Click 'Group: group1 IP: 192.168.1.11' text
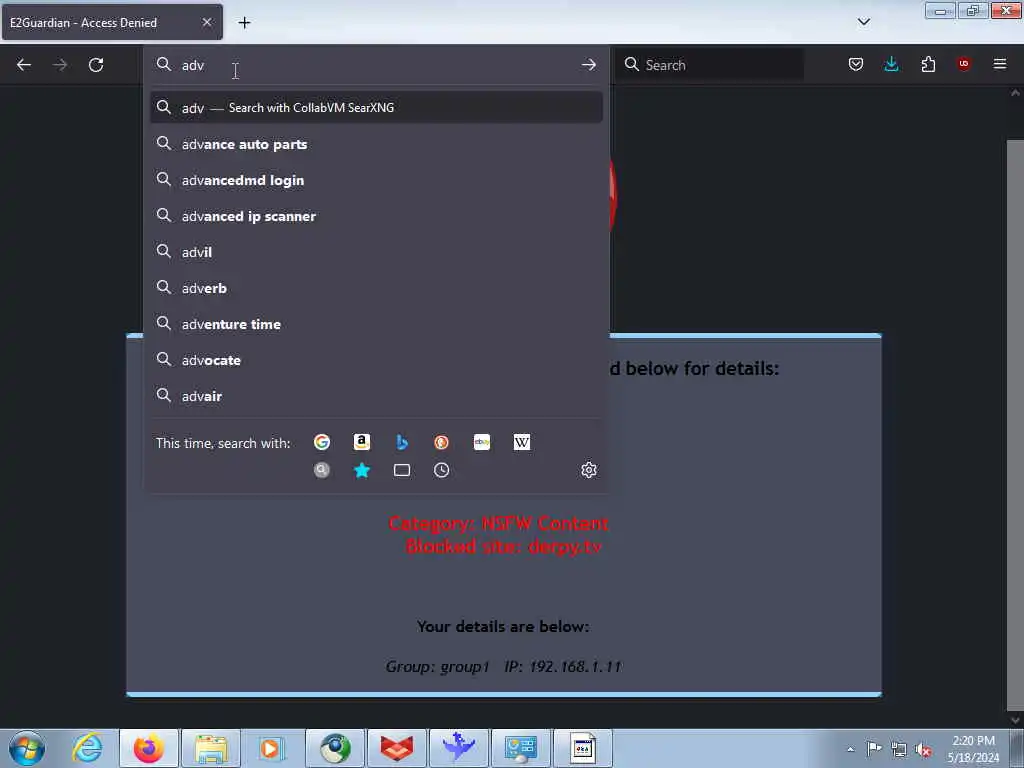 click(x=503, y=666)
